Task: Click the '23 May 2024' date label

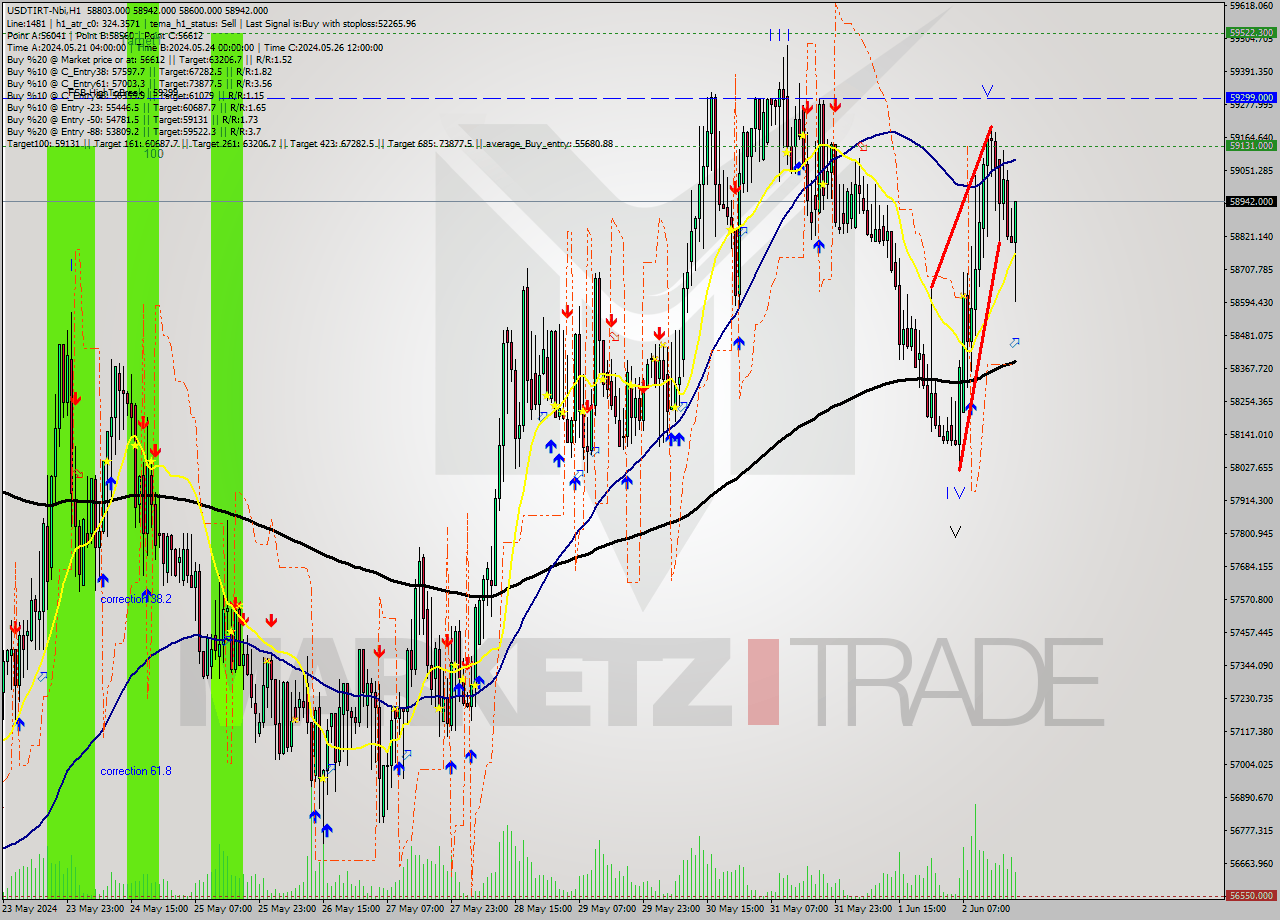Action: pos(30,910)
